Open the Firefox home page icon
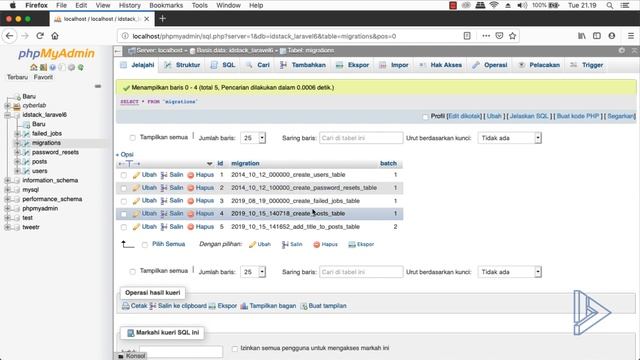This screenshot has height=360, width=640. [55, 36]
